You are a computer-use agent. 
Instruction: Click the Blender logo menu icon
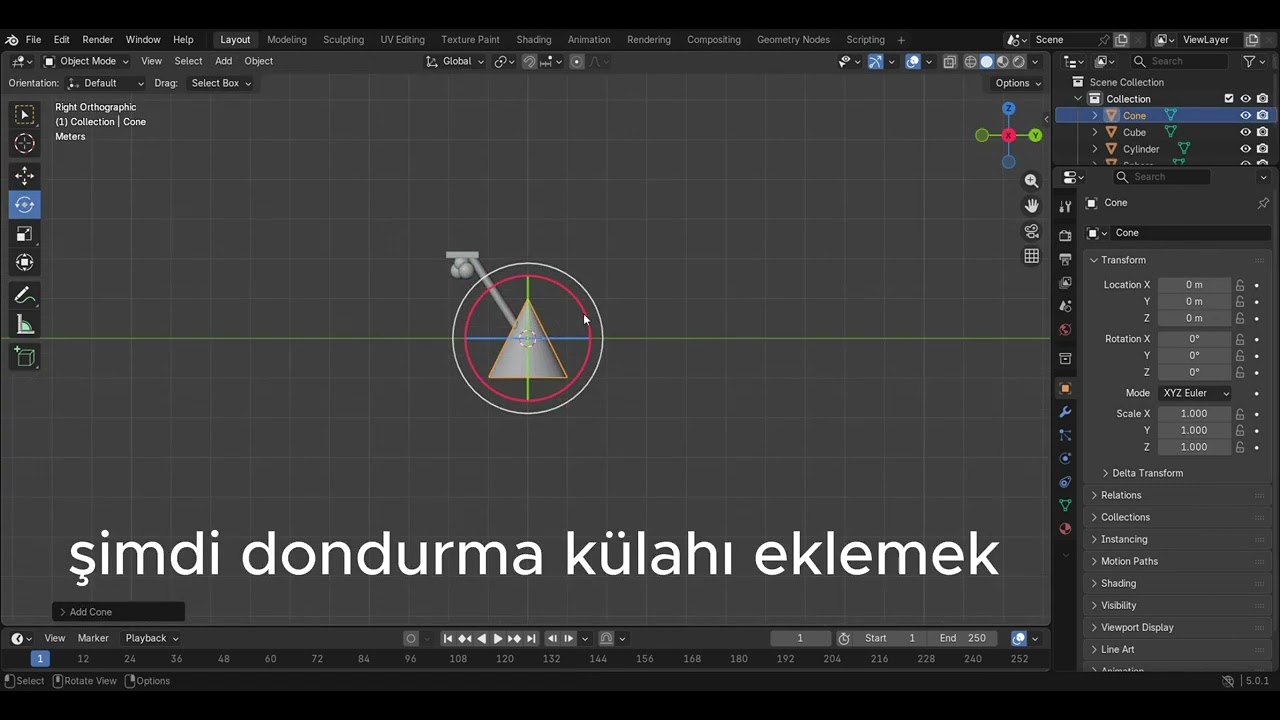[11, 40]
